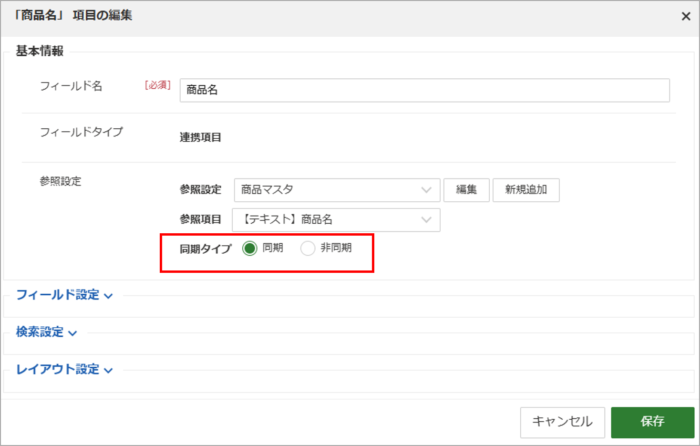This screenshot has width=700, height=446.
Task: Click the 基本情報 section heading
Action: (x=40, y=51)
